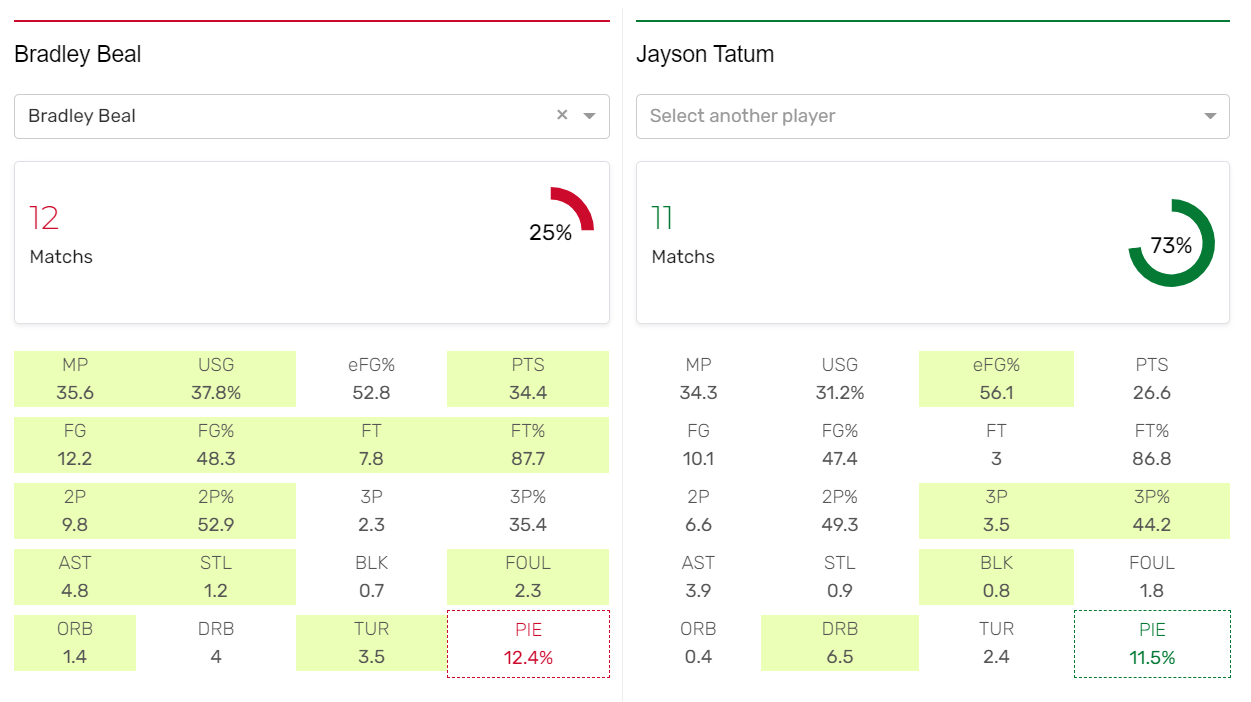This screenshot has height=702, width=1251.
Task: Click Bradley Beal's 12 Matchs count
Action: point(44,218)
